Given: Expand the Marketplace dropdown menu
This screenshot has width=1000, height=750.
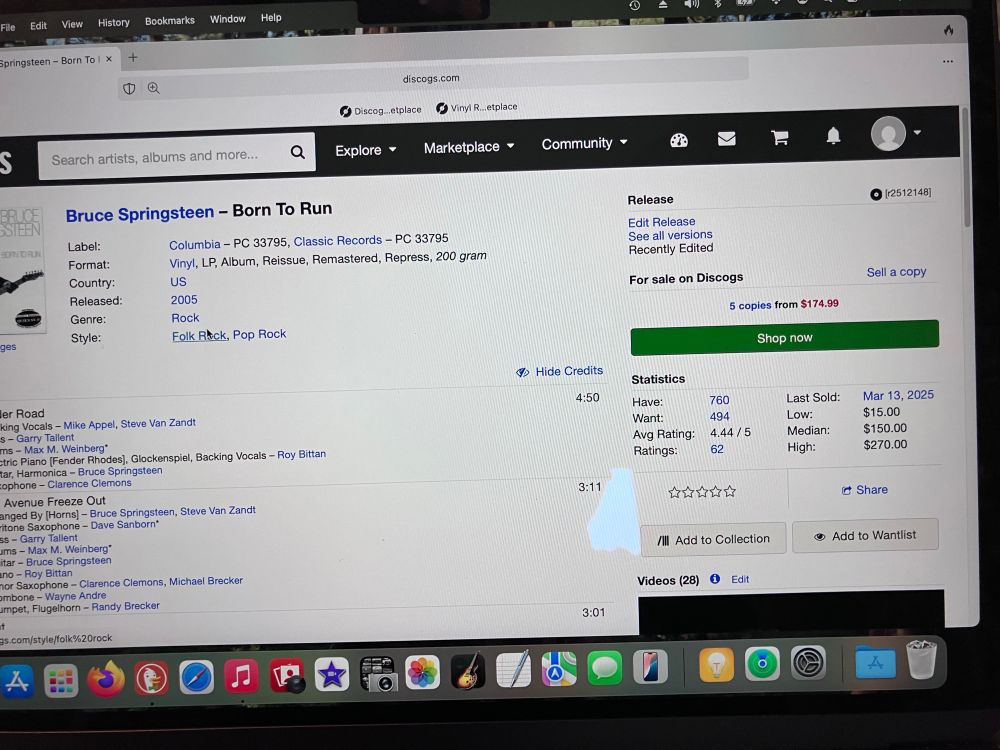Looking at the screenshot, I should pyautogui.click(x=469, y=147).
